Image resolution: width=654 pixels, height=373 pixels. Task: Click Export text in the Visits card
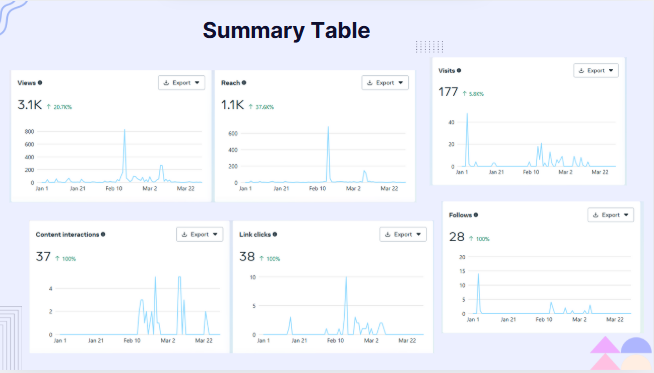coord(596,71)
